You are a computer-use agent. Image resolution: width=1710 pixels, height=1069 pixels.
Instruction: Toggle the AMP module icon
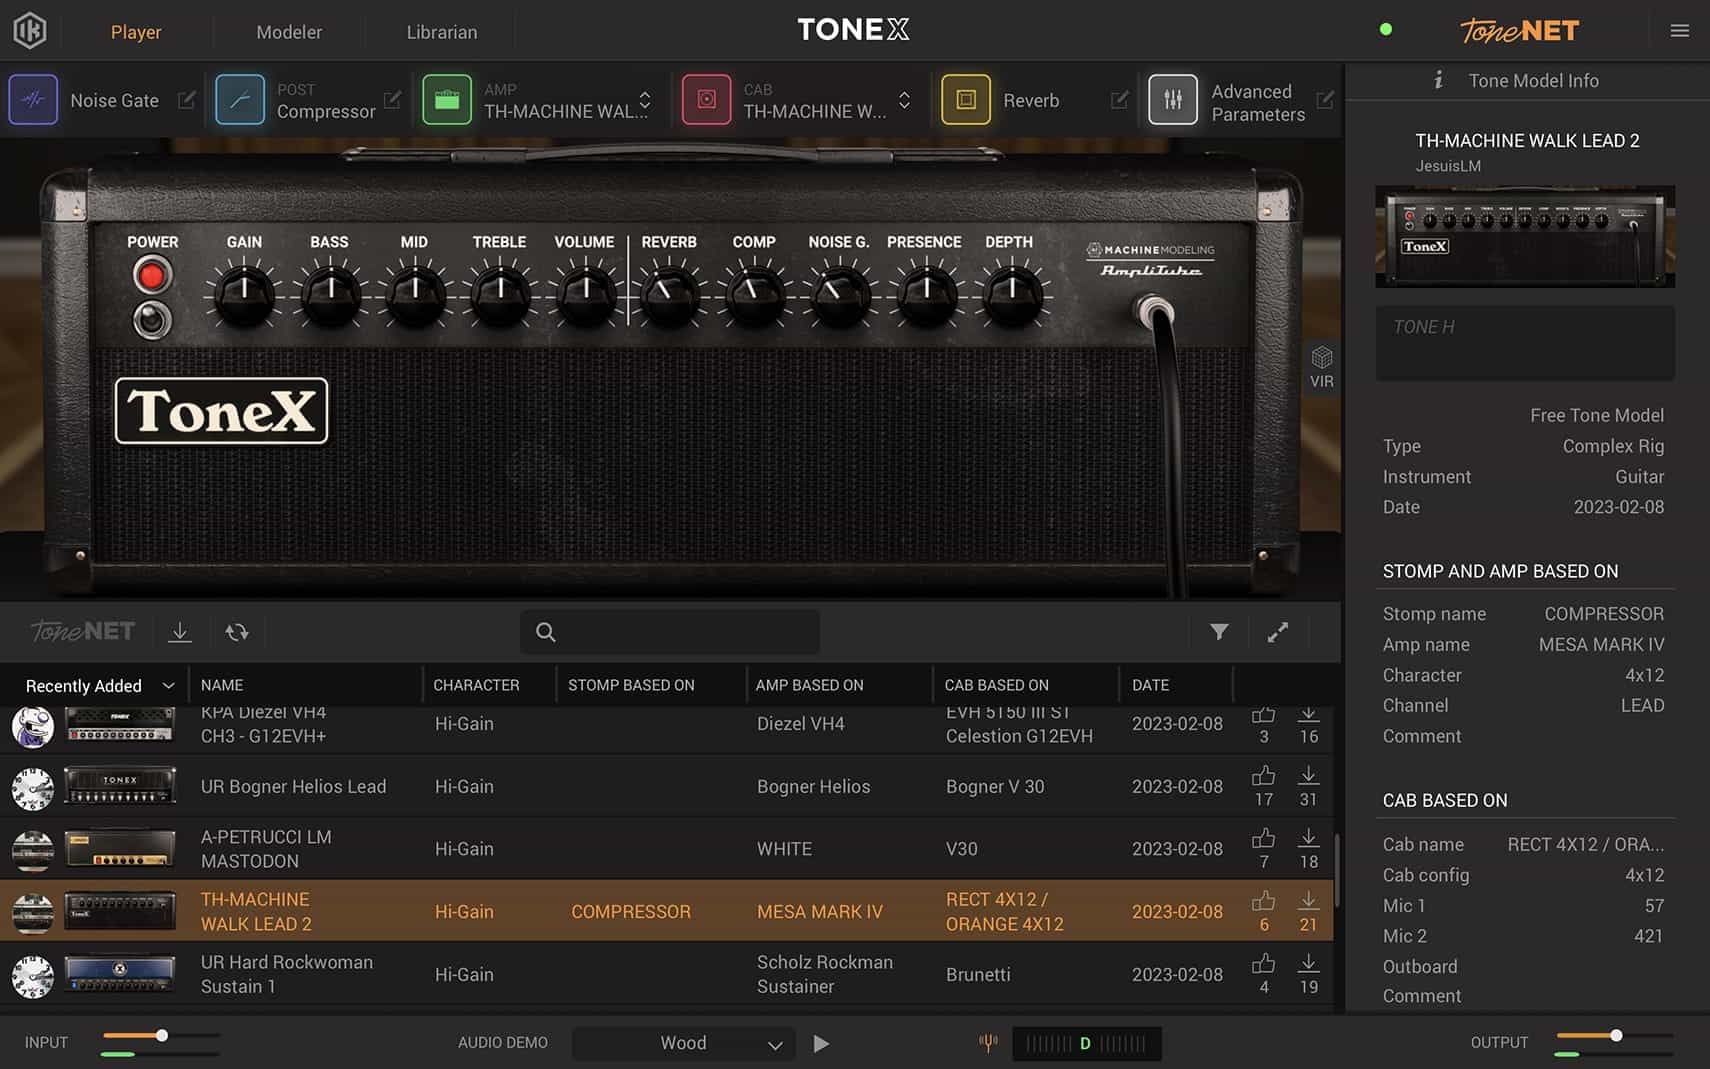[x=447, y=100]
